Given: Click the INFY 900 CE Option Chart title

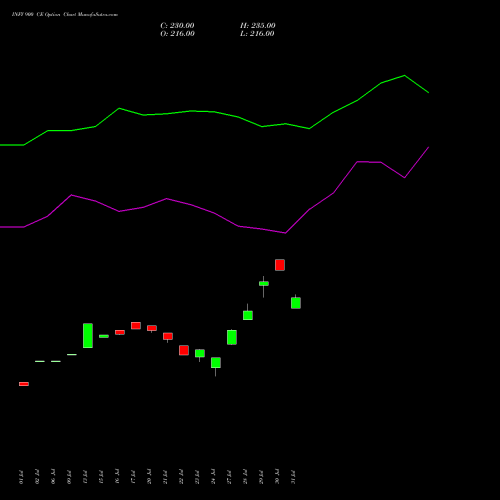Looking at the screenshot, I should [x=65, y=15].
